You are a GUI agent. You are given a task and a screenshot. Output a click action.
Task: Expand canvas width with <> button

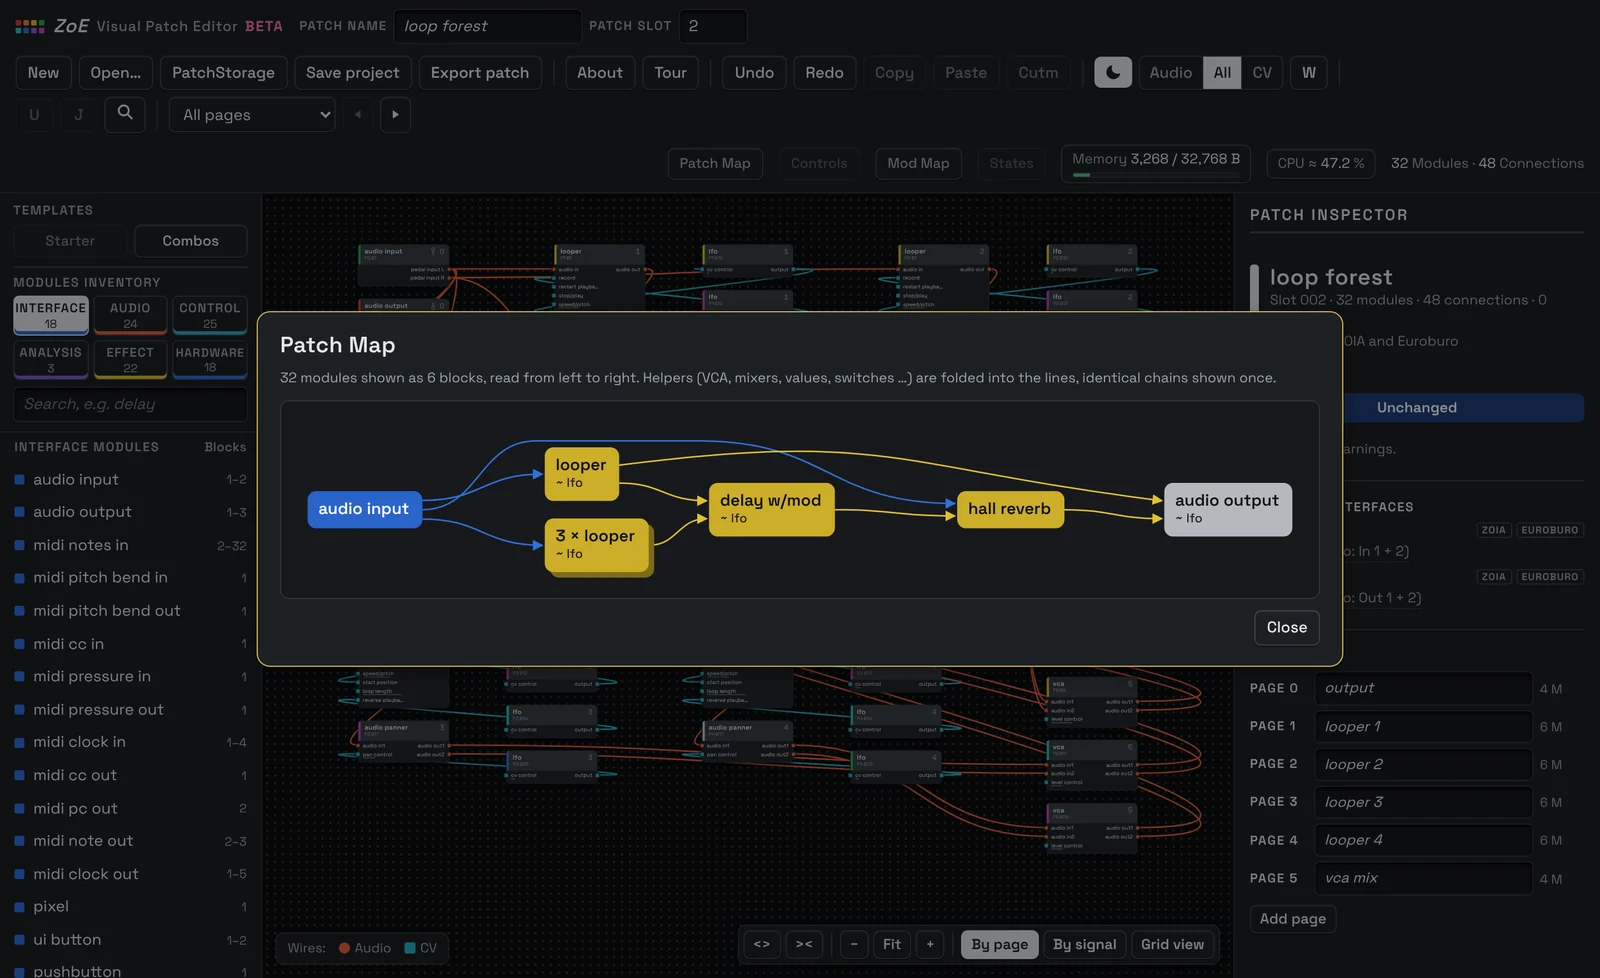762,944
